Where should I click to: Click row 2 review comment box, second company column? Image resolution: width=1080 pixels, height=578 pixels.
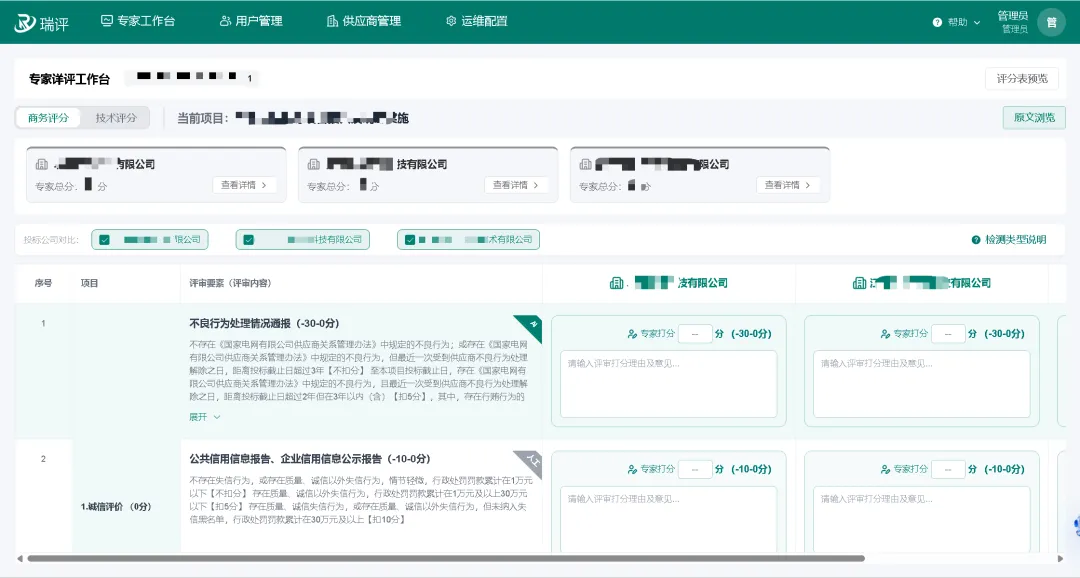[922, 519]
